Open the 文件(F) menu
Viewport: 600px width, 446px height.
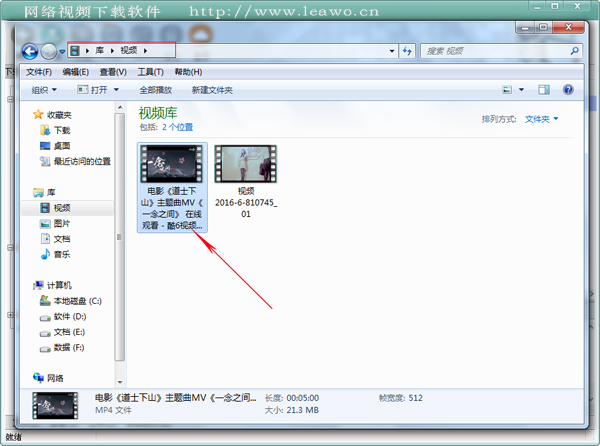tap(39, 72)
